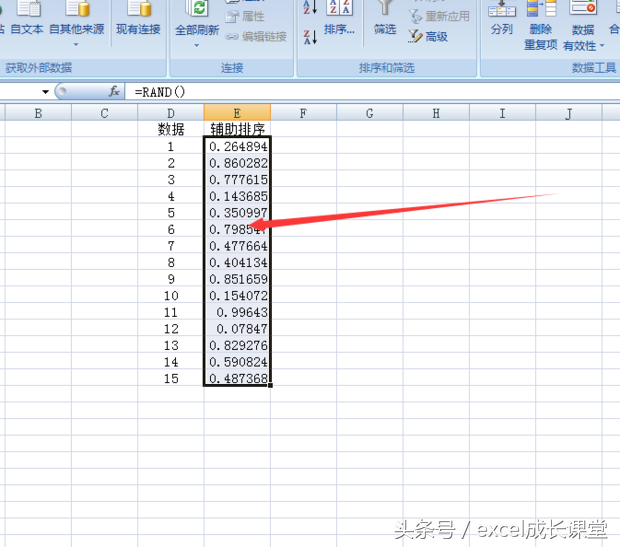Click data cell containing 5
This screenshot has width=620, height=547.
[171, 213]
